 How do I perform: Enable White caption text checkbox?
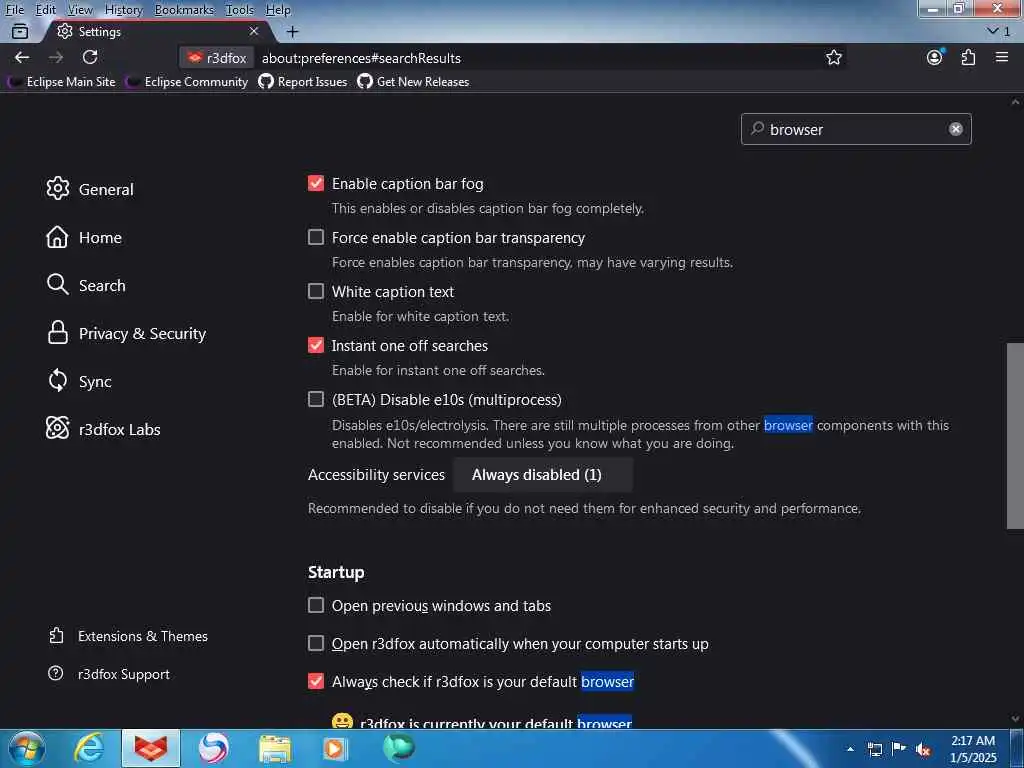click(316, 291)
